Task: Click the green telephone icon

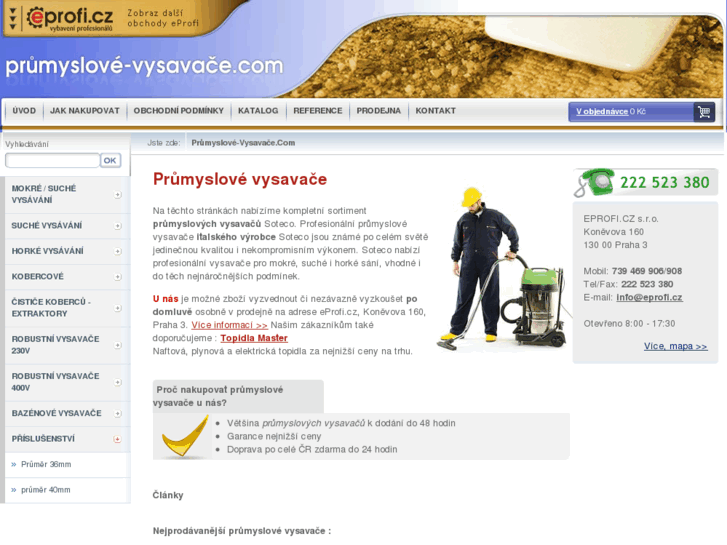Action: (x=594, y=182)
